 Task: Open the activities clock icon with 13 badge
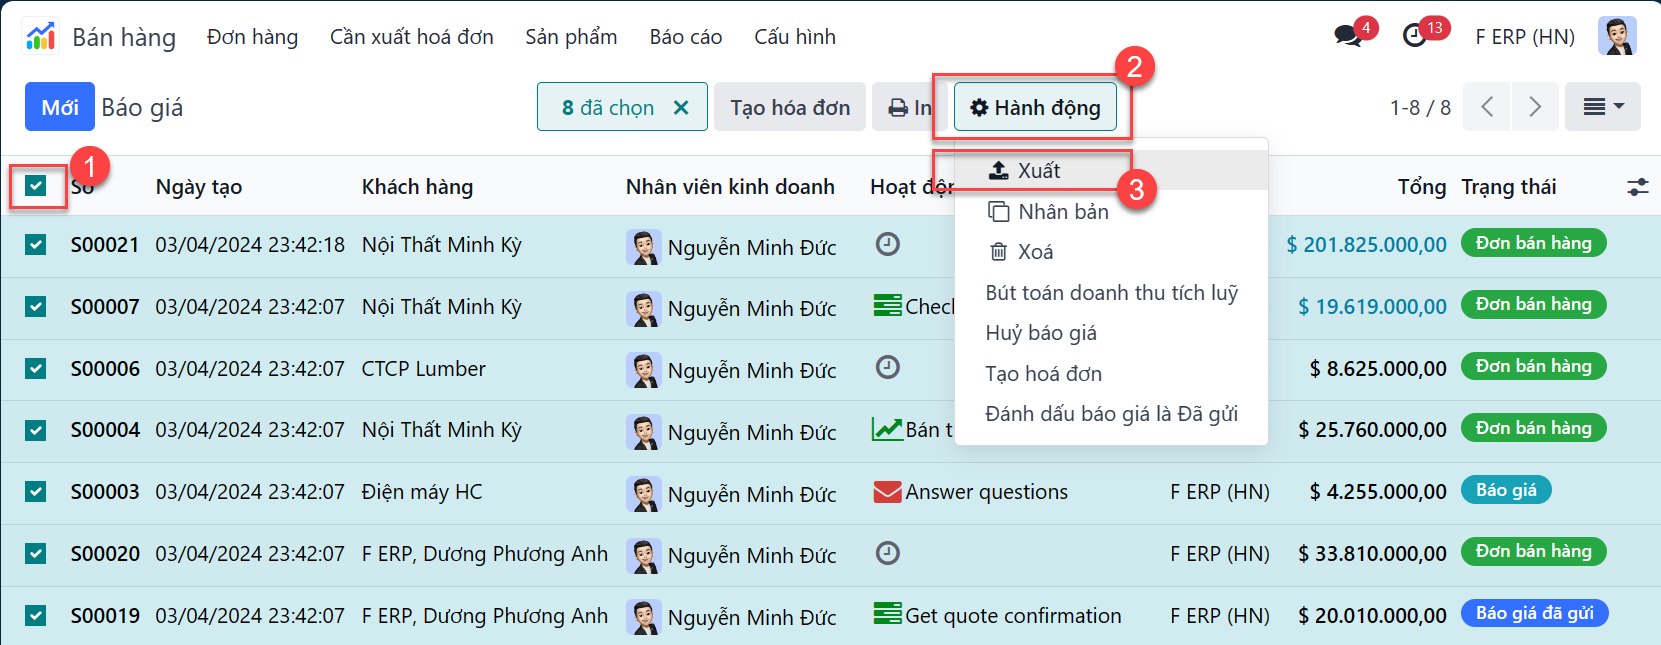(x=1414, y=36)
